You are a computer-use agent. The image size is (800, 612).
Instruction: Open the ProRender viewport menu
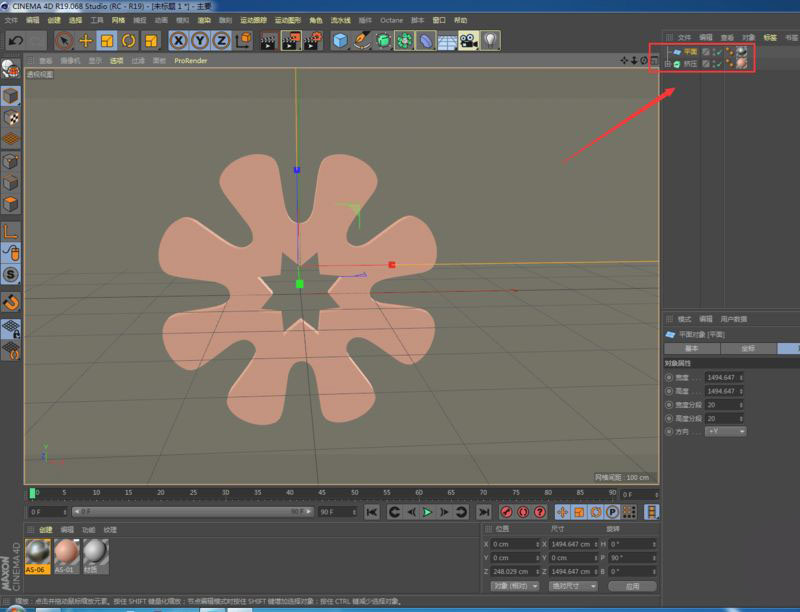[x=191, y=60]
